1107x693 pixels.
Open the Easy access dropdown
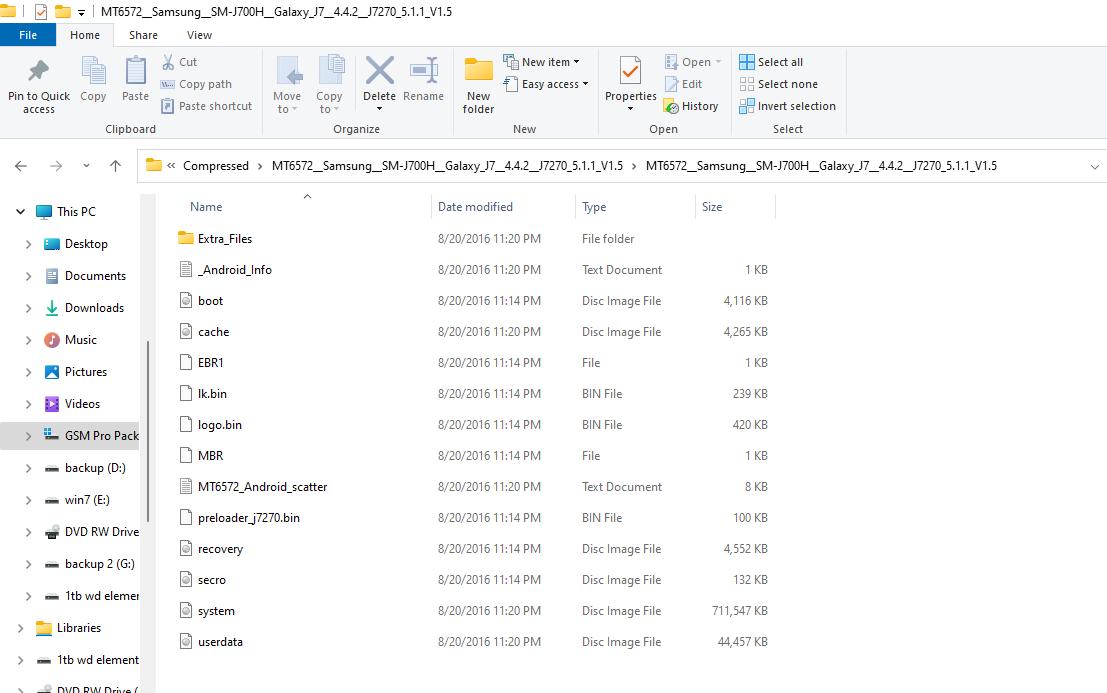tap(545, 84)
